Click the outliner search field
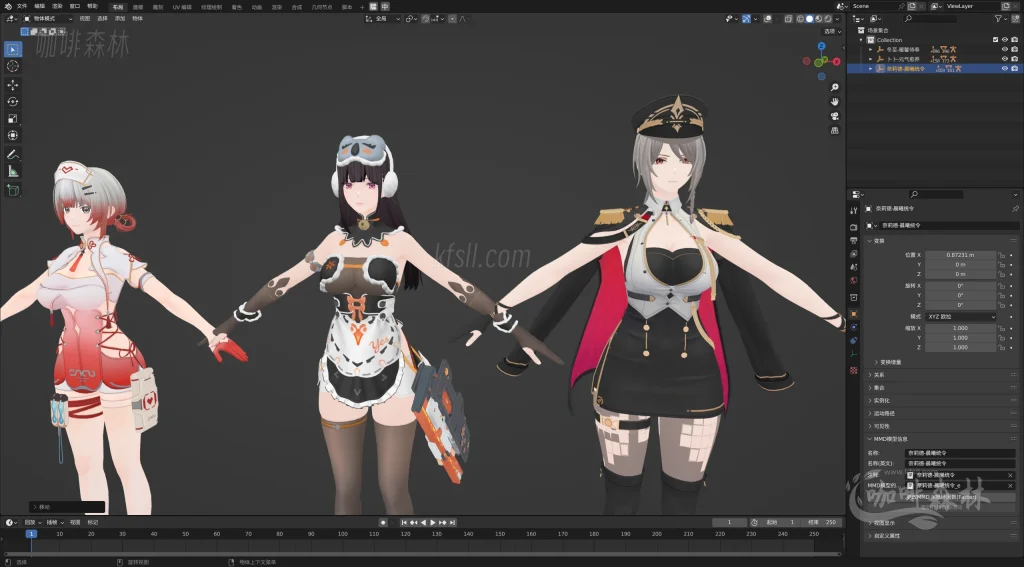1024x567 pixels. (x=931, y=19)
